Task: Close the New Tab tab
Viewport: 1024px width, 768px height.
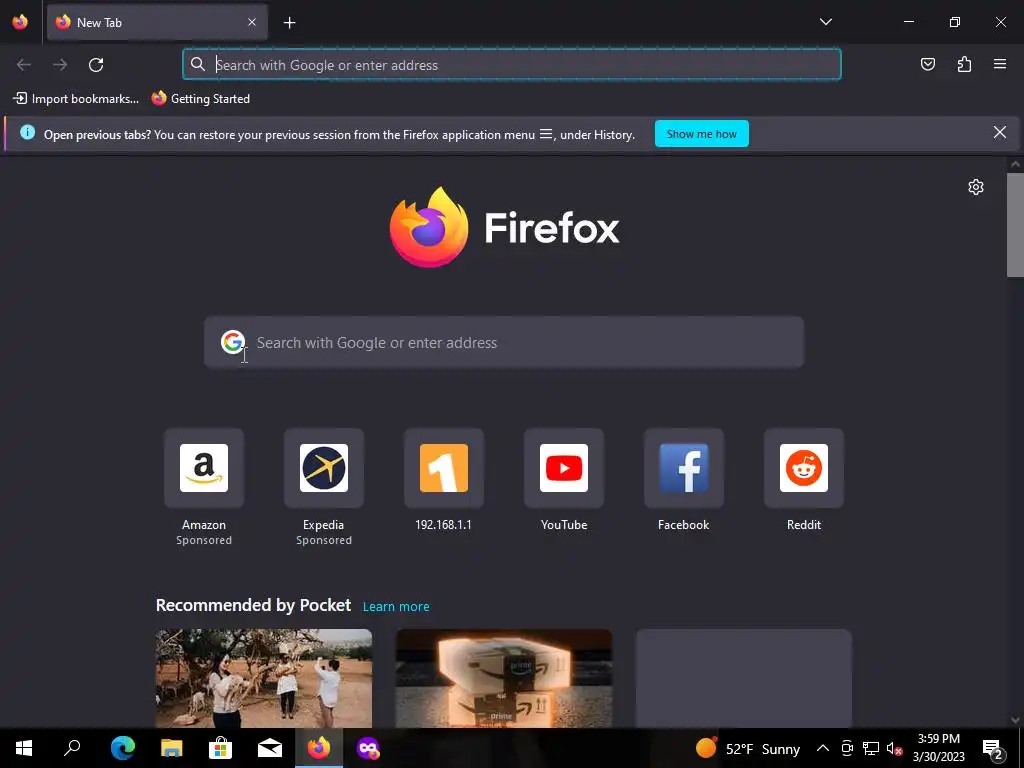Action: click(x=252, y=22)
